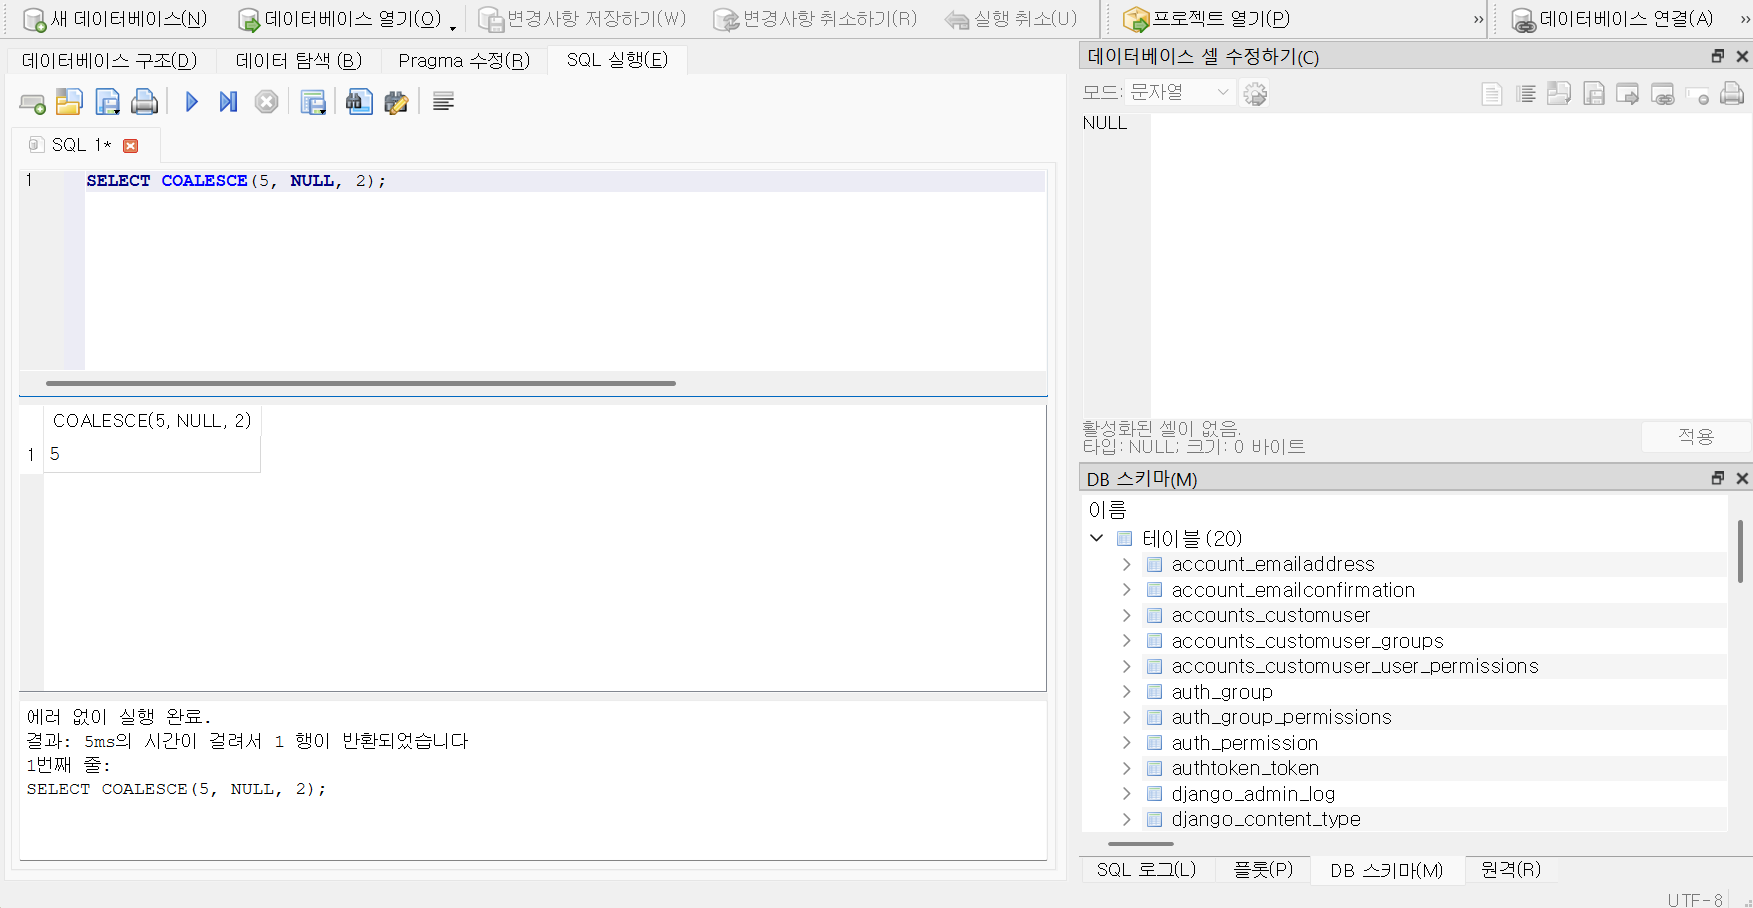Screen dimensions: 1753x908
Task: Expand the toolbar overflow chevron after 프로젝트 열기
Action: click(1479, 19)
